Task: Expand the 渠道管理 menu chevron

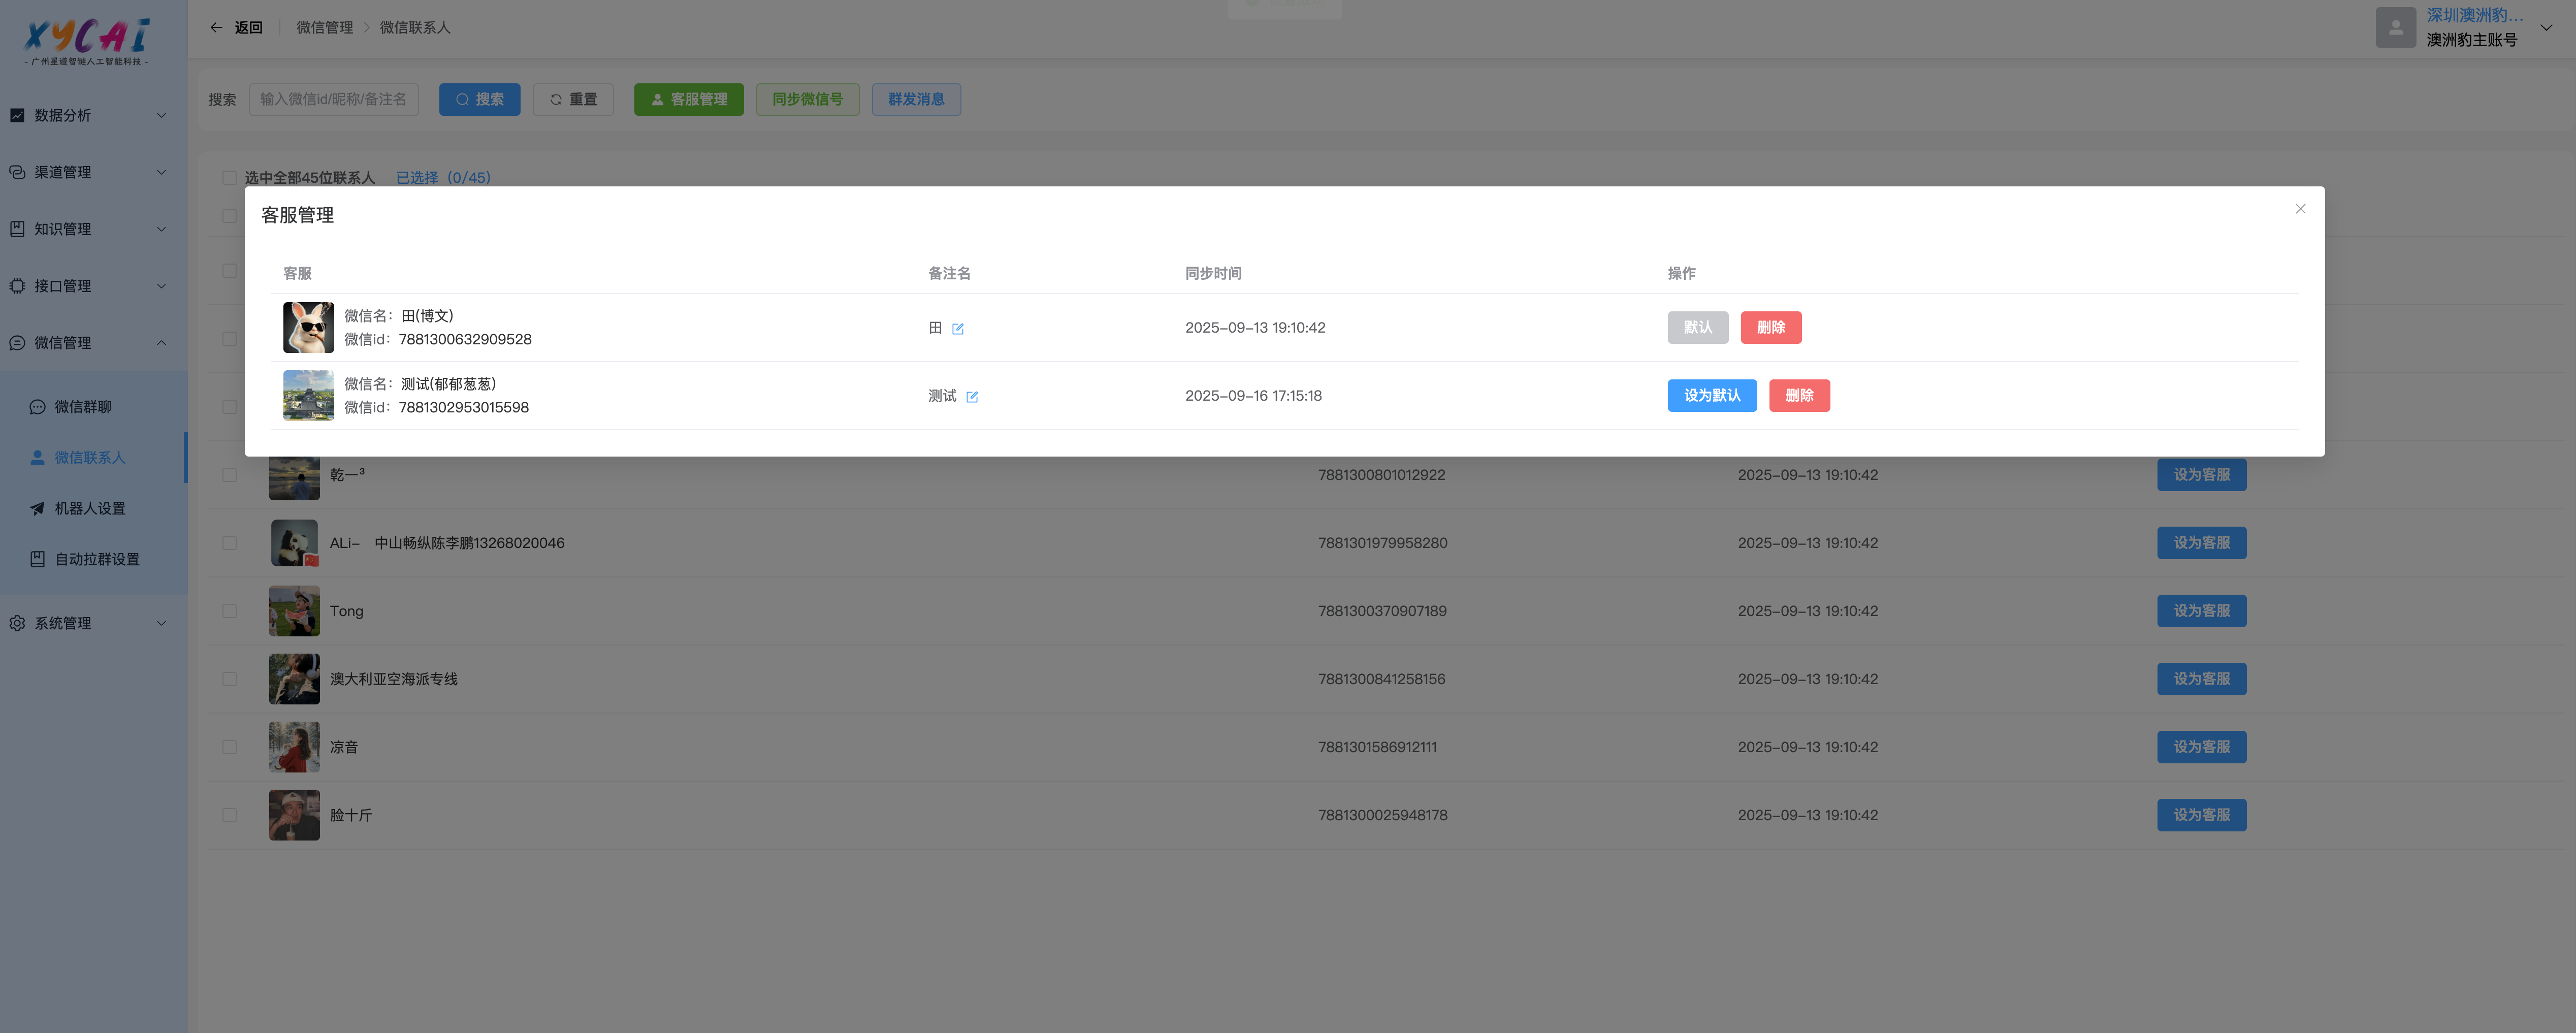Action: coord(162,172)
